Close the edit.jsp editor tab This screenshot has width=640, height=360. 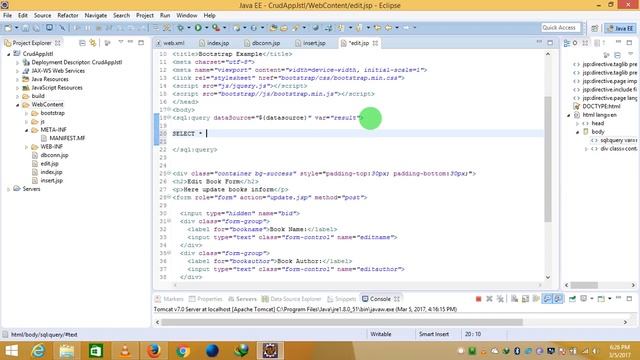coord(375,43)
